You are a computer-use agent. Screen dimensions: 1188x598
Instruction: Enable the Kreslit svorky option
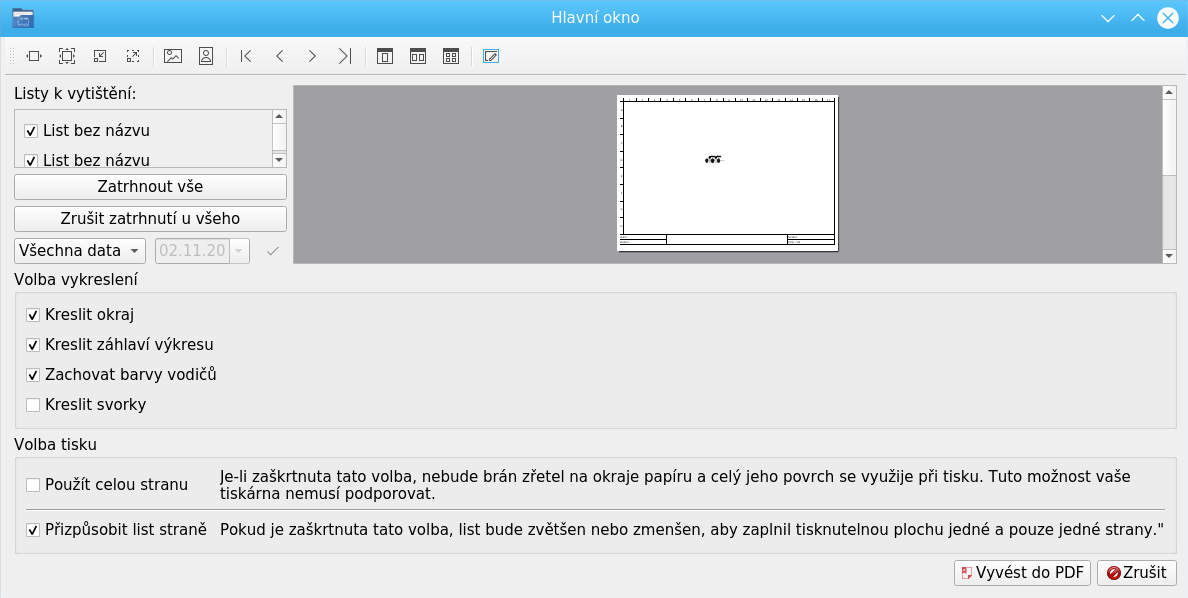(x=33, y=405)
